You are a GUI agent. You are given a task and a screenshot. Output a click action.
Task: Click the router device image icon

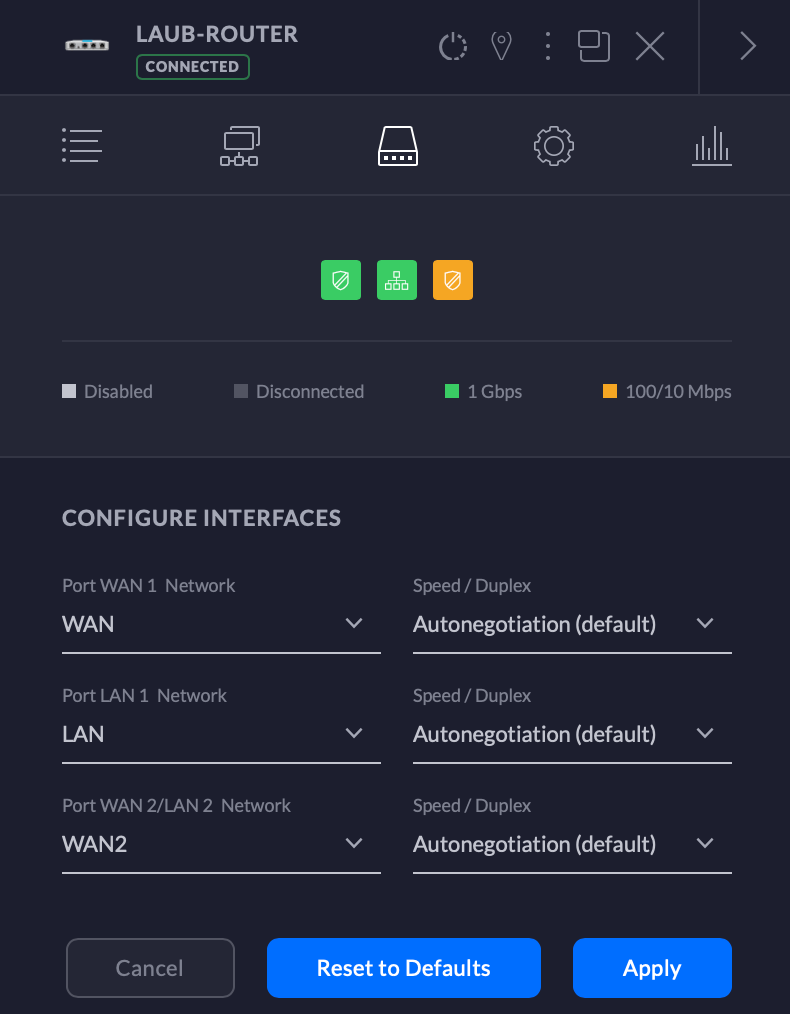point(87,46)
